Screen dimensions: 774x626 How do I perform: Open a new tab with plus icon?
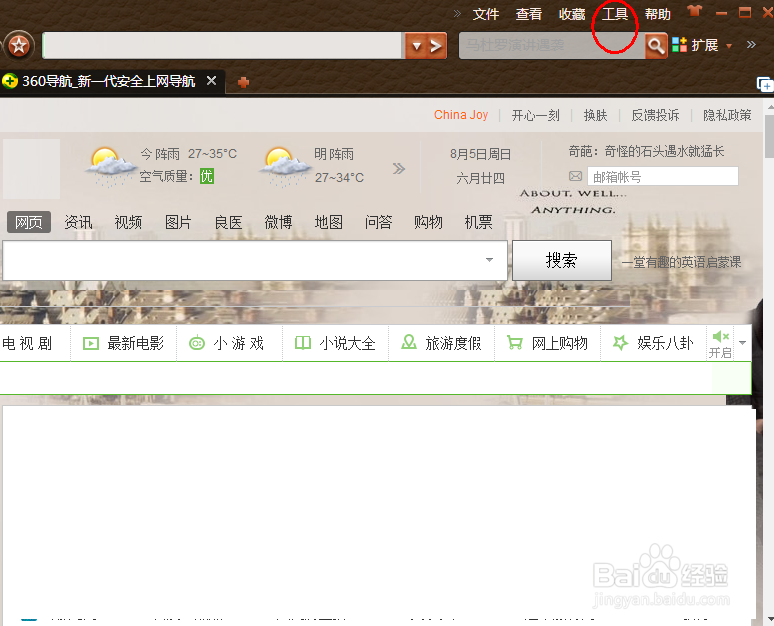(x=243, y=82)
